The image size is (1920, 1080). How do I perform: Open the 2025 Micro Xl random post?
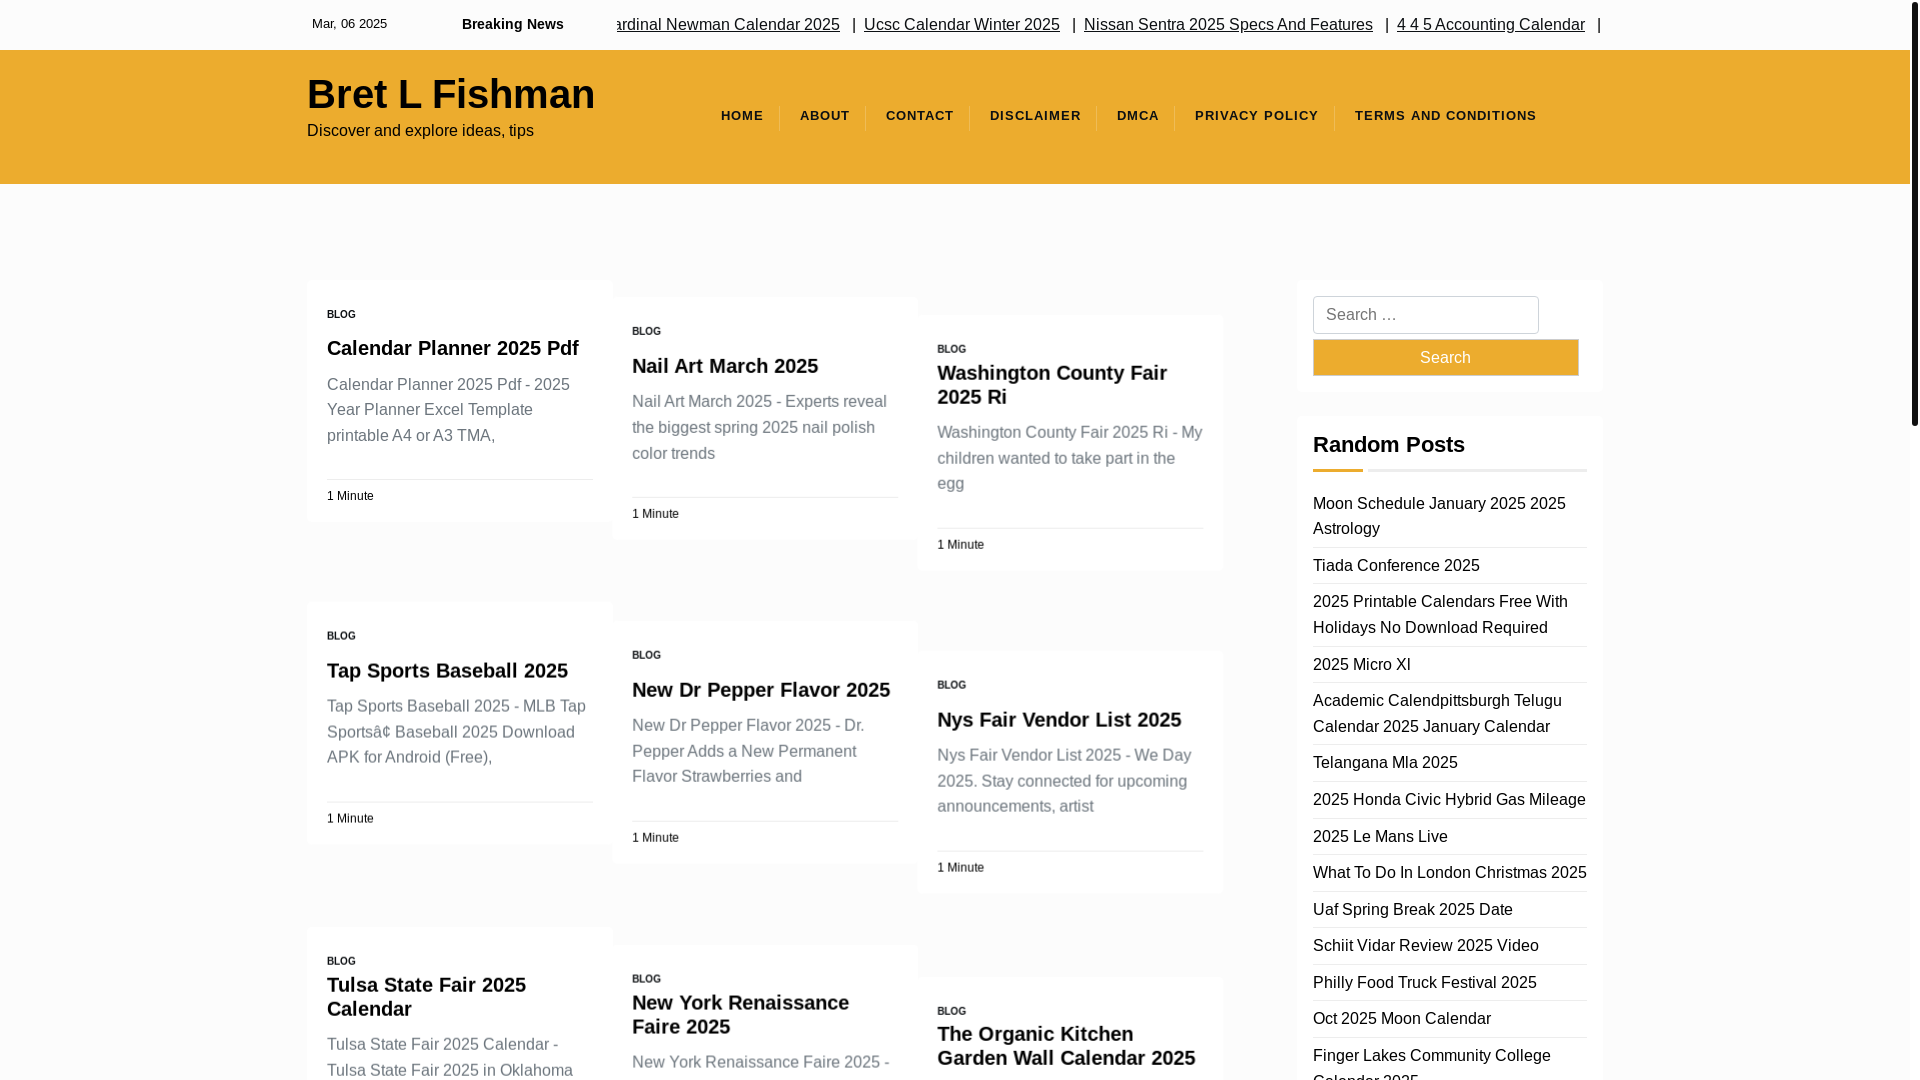pos(1361,665)
